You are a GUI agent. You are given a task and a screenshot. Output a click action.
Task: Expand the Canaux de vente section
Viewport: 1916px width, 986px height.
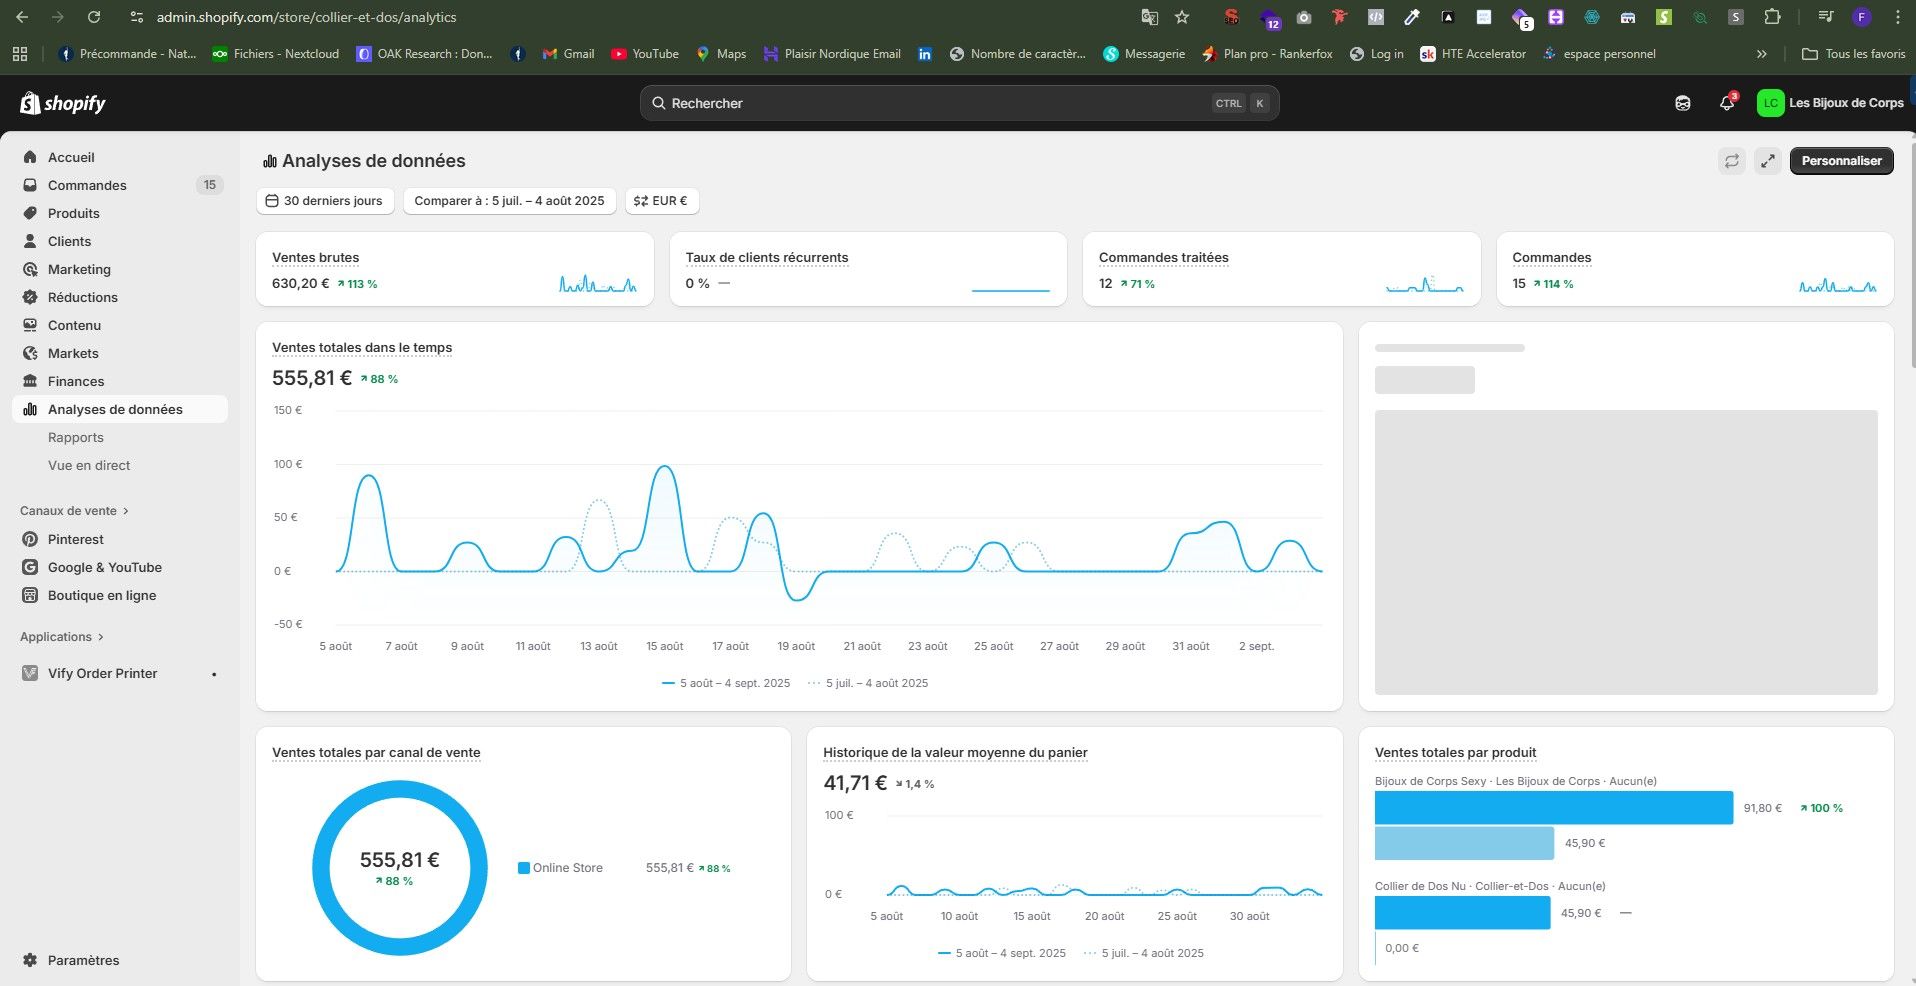pos(75,511)
